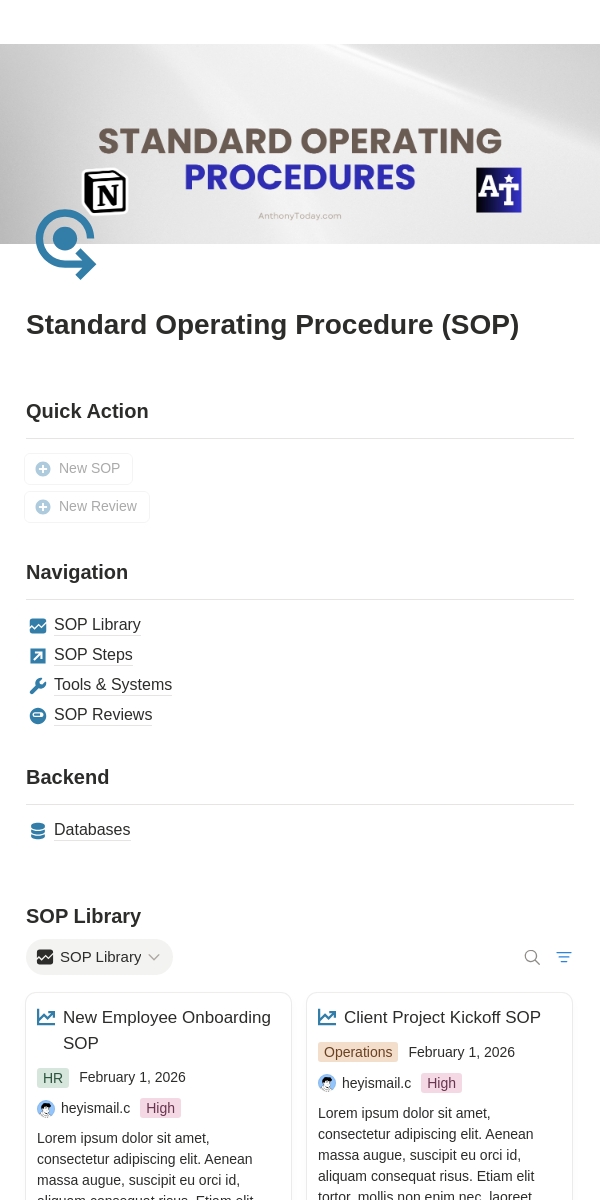Click the page icon below the cover
Viewport: 600px width, 1200px height.
pos(65,243)
